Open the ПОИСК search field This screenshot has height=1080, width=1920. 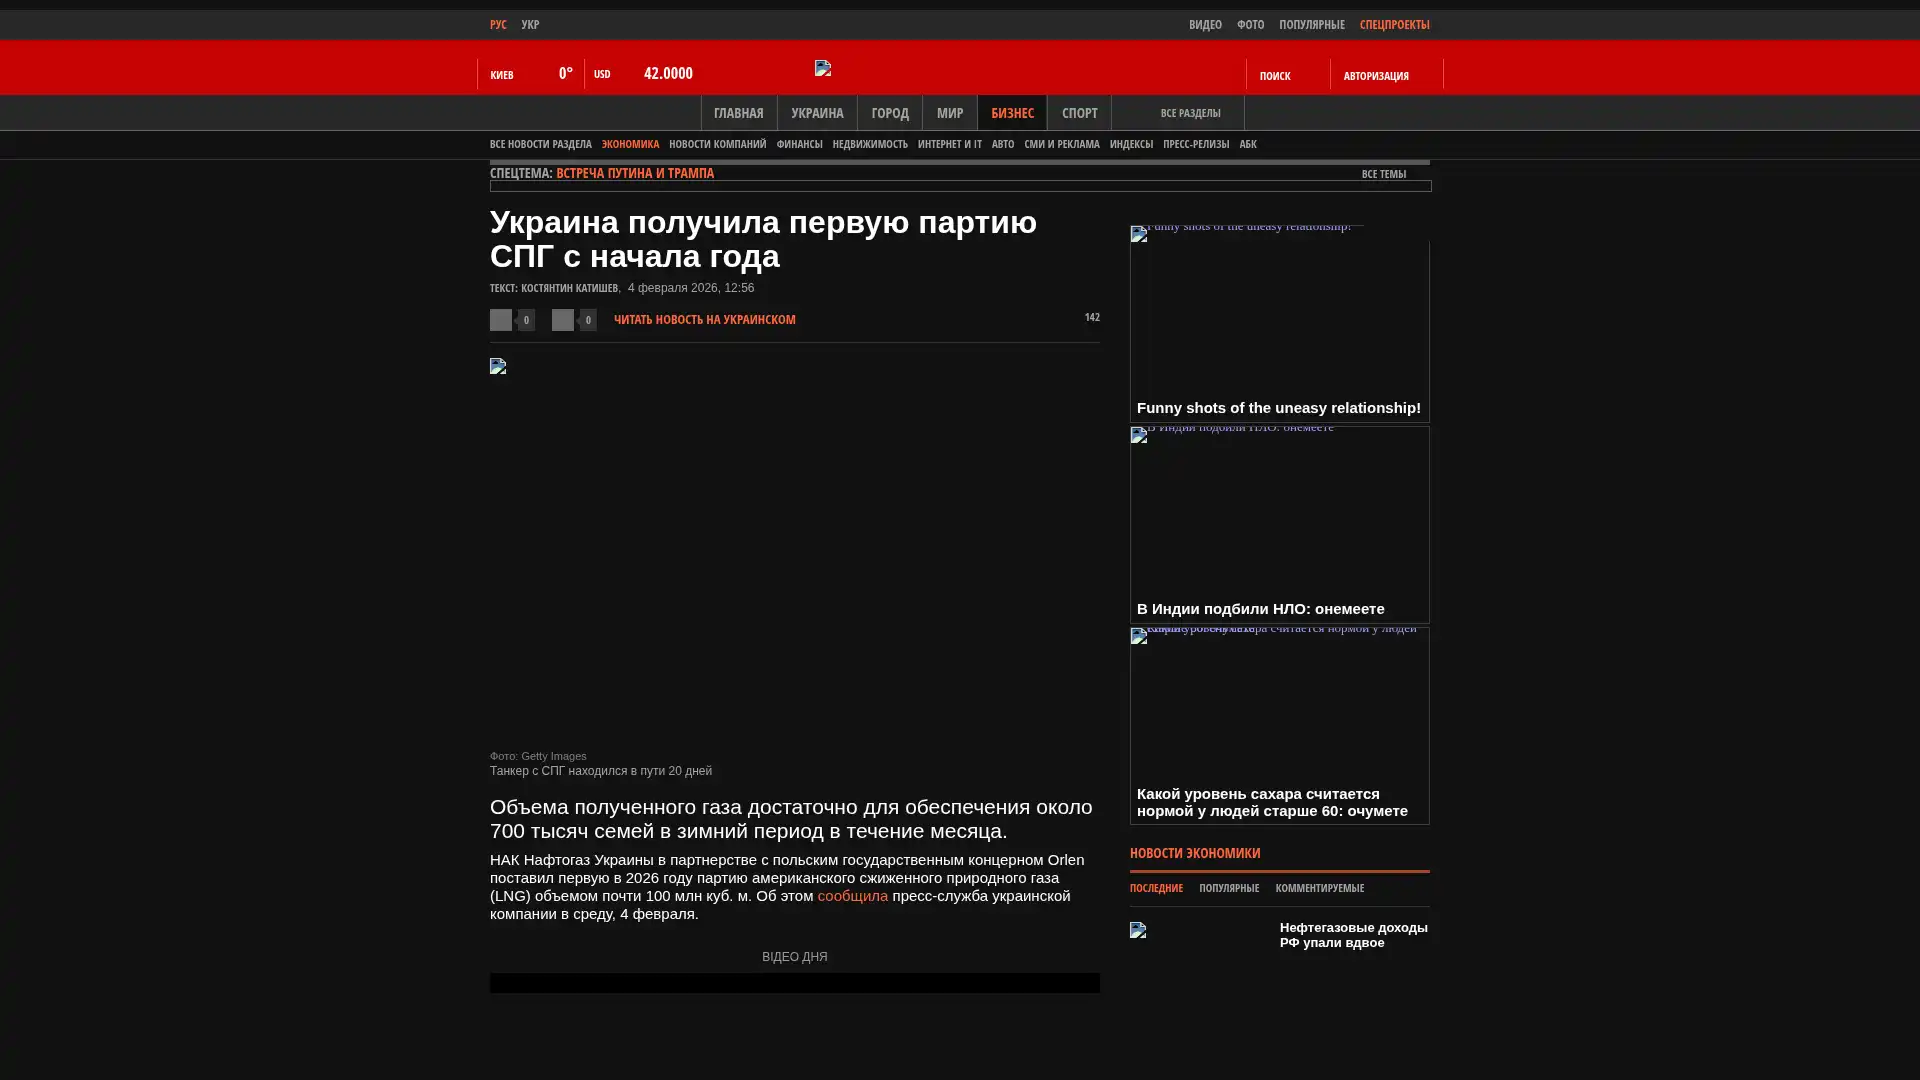(x=1275, y=76)
